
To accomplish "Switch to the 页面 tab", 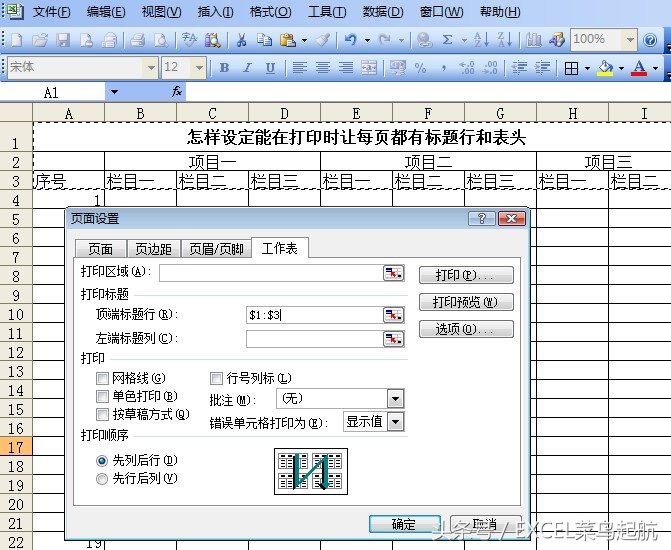I will pos(101,249).
